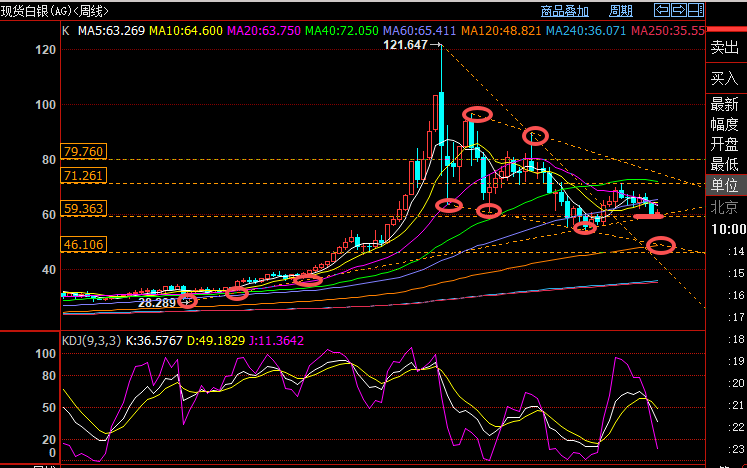Select the 开盘 open price row
The height and width of the screenshot is (468, 747).
(726, 144)
